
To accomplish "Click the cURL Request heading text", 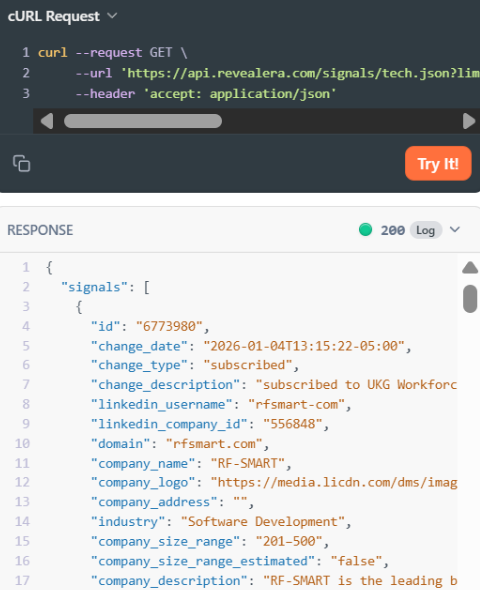I will tap(54, 16).
